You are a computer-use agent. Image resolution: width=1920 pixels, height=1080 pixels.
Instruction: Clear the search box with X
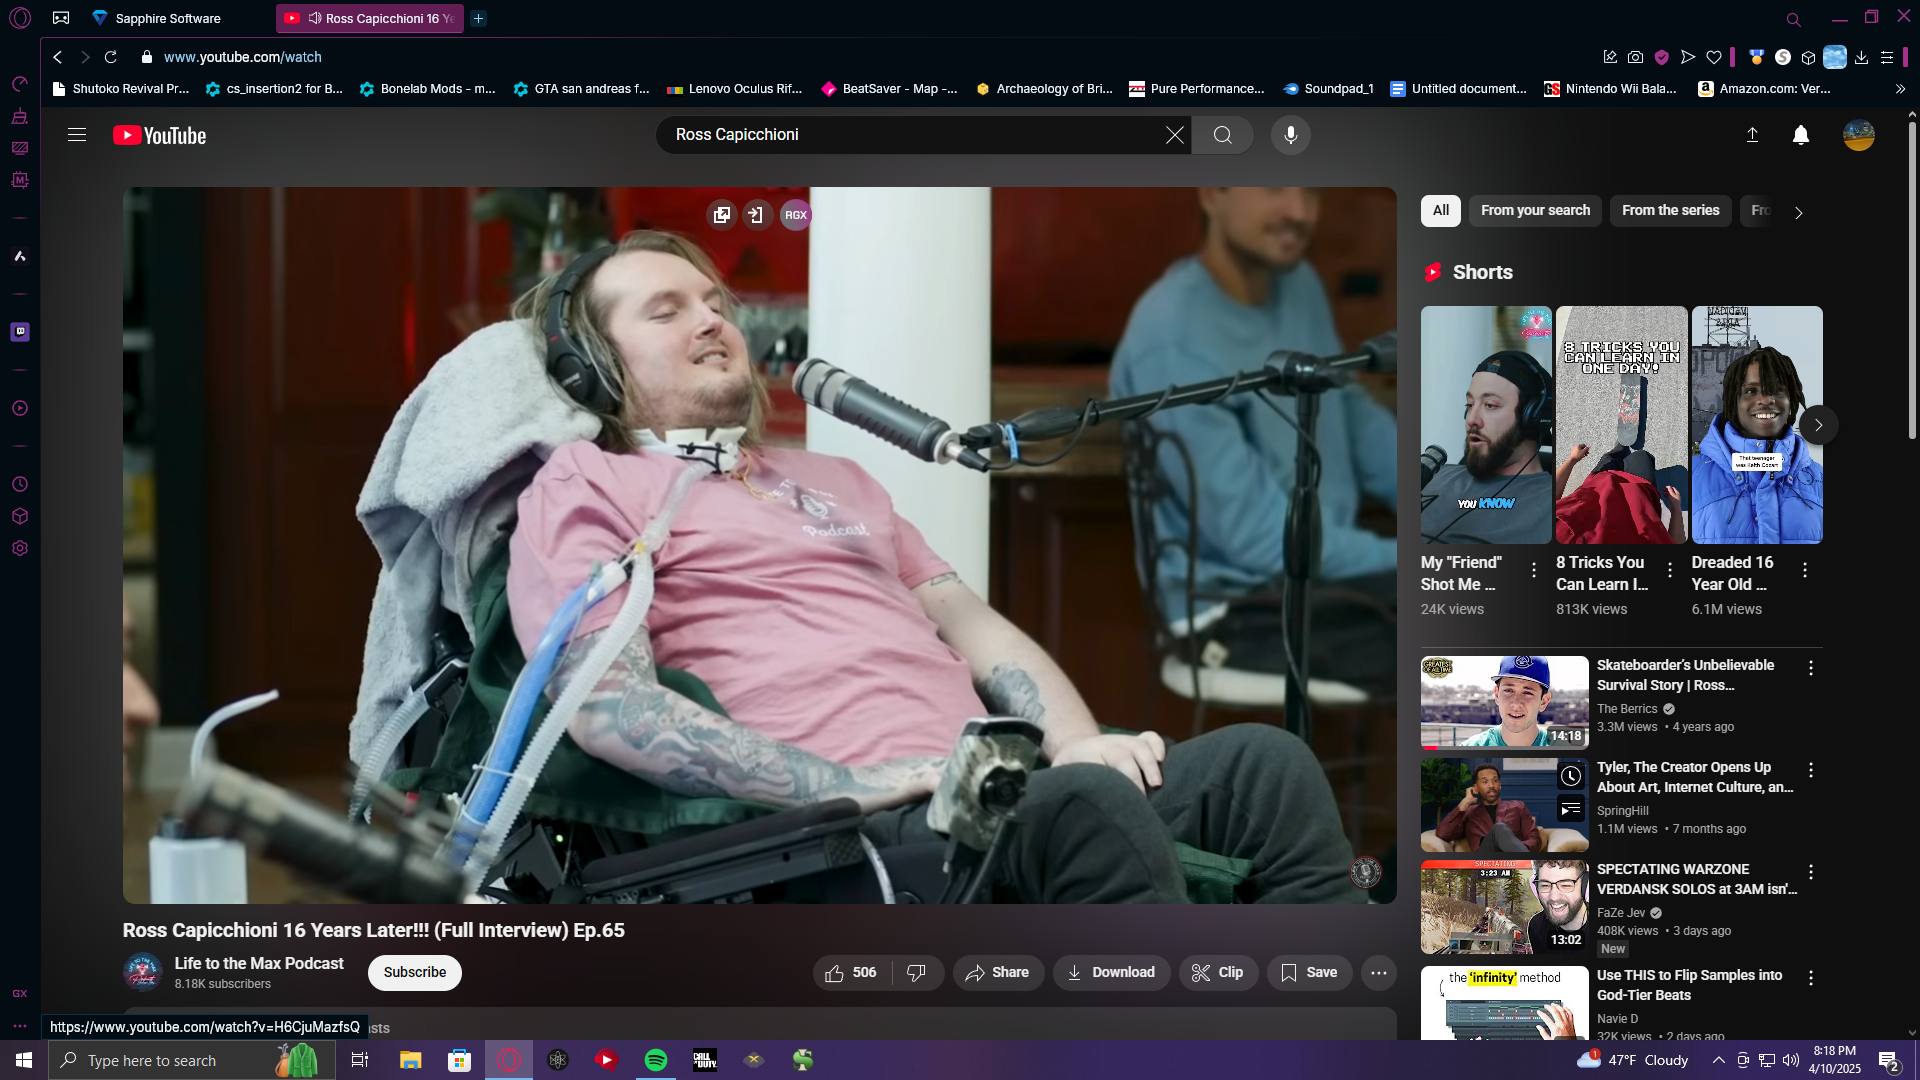pyautogui.click(x=1174, y=135)
